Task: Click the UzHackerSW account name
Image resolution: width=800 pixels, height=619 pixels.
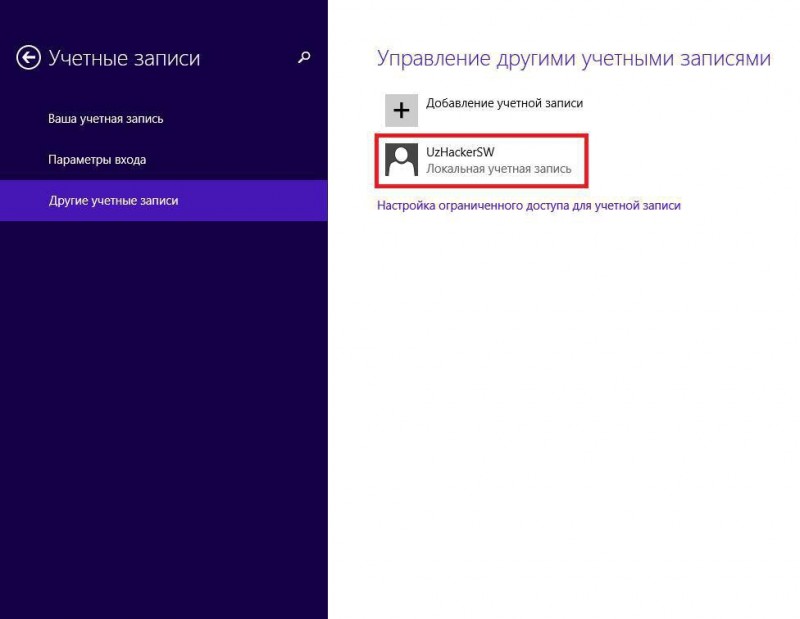Action: pyautogui.click(x=460, y=152)
